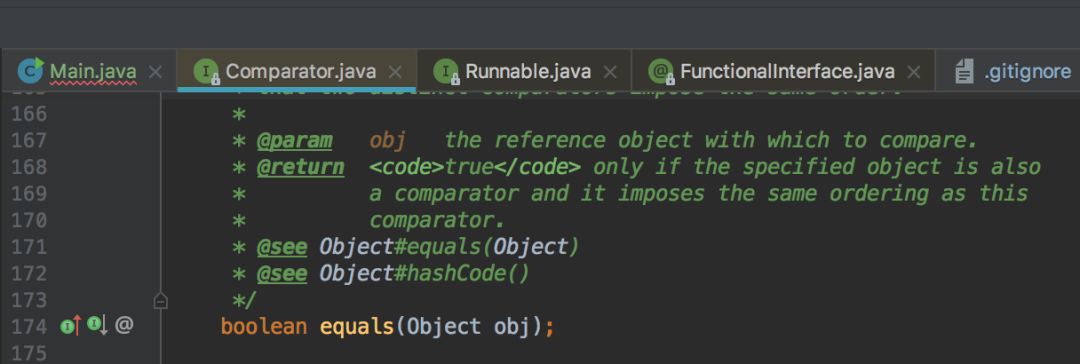Click the @ annotation gutter icon on line 174
The height and width of the screenshot is (364, 1080).
point(124,325)
